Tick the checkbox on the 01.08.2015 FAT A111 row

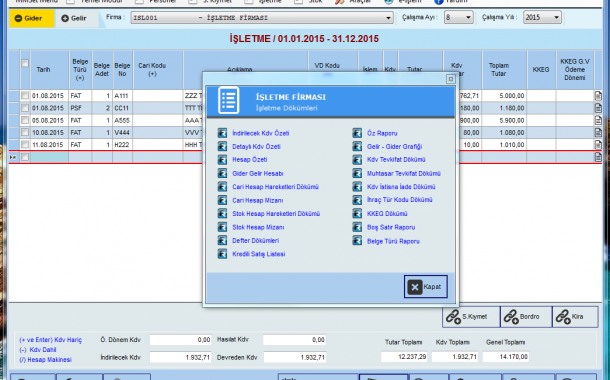[x=25, y=95]
